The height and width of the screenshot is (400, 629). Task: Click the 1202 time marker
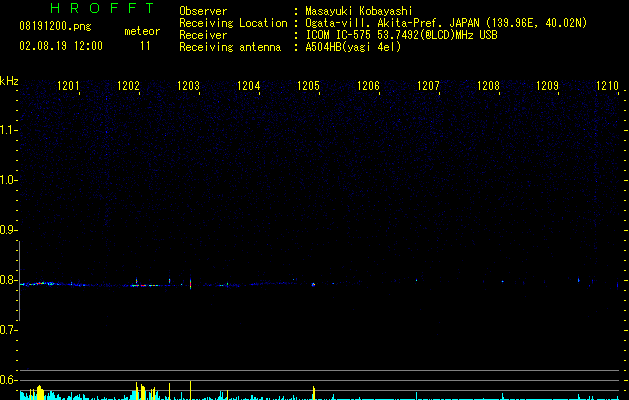point(128,85)
